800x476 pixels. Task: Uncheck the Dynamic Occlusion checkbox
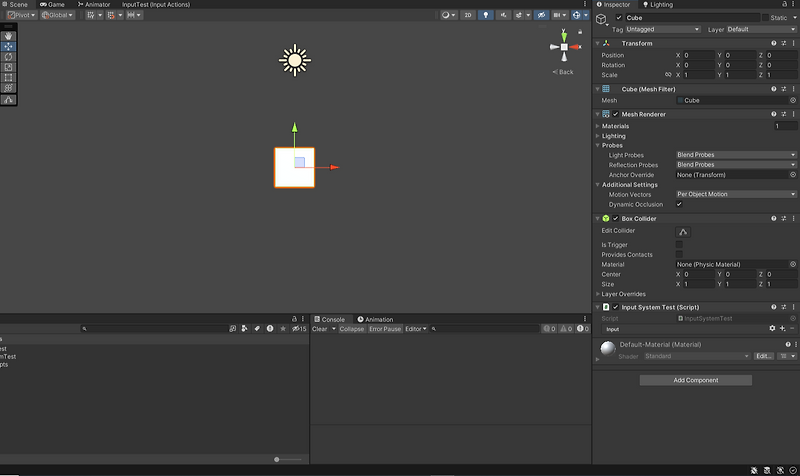click(x=680, y=204)
